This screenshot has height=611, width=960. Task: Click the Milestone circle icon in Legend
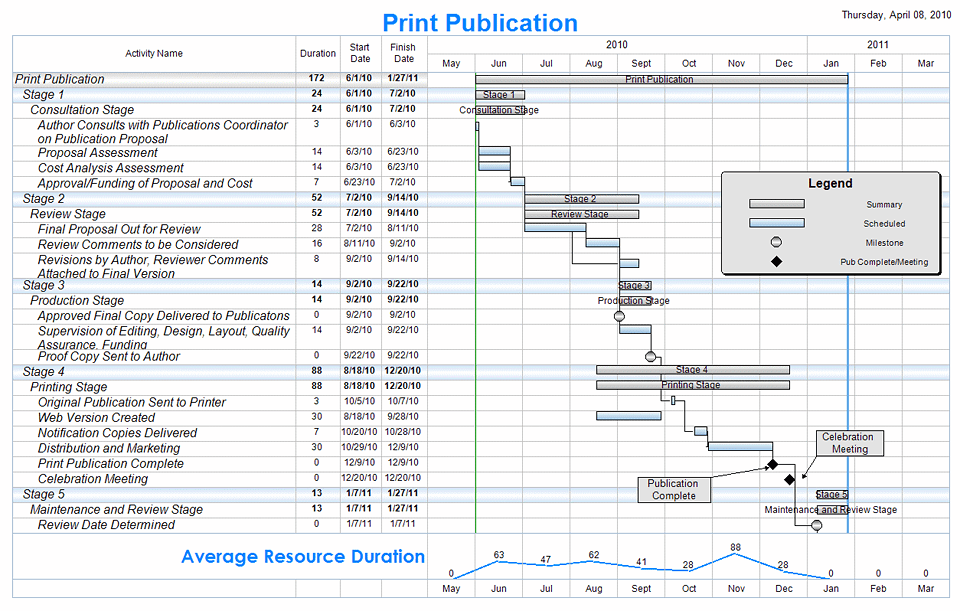(x=775, y=242)
